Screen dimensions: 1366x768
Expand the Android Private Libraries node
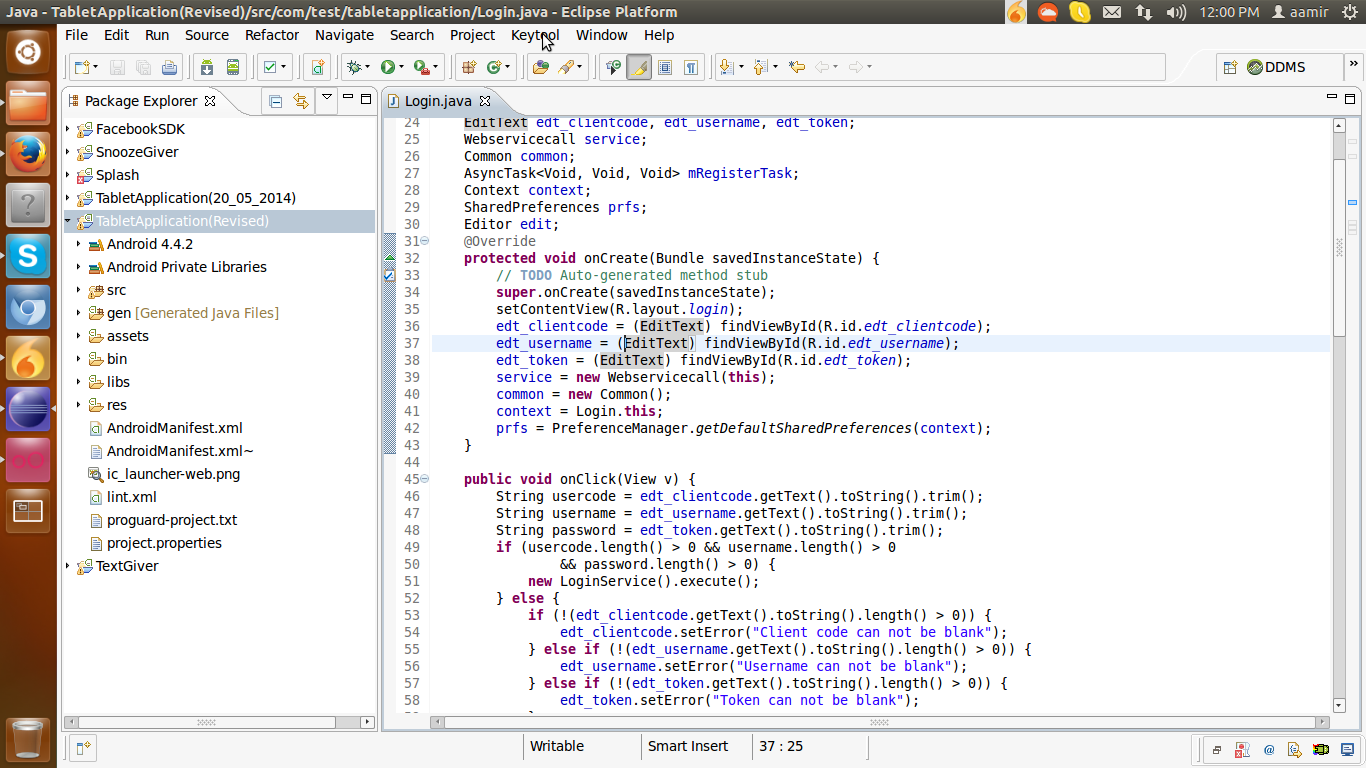point(79,267)
